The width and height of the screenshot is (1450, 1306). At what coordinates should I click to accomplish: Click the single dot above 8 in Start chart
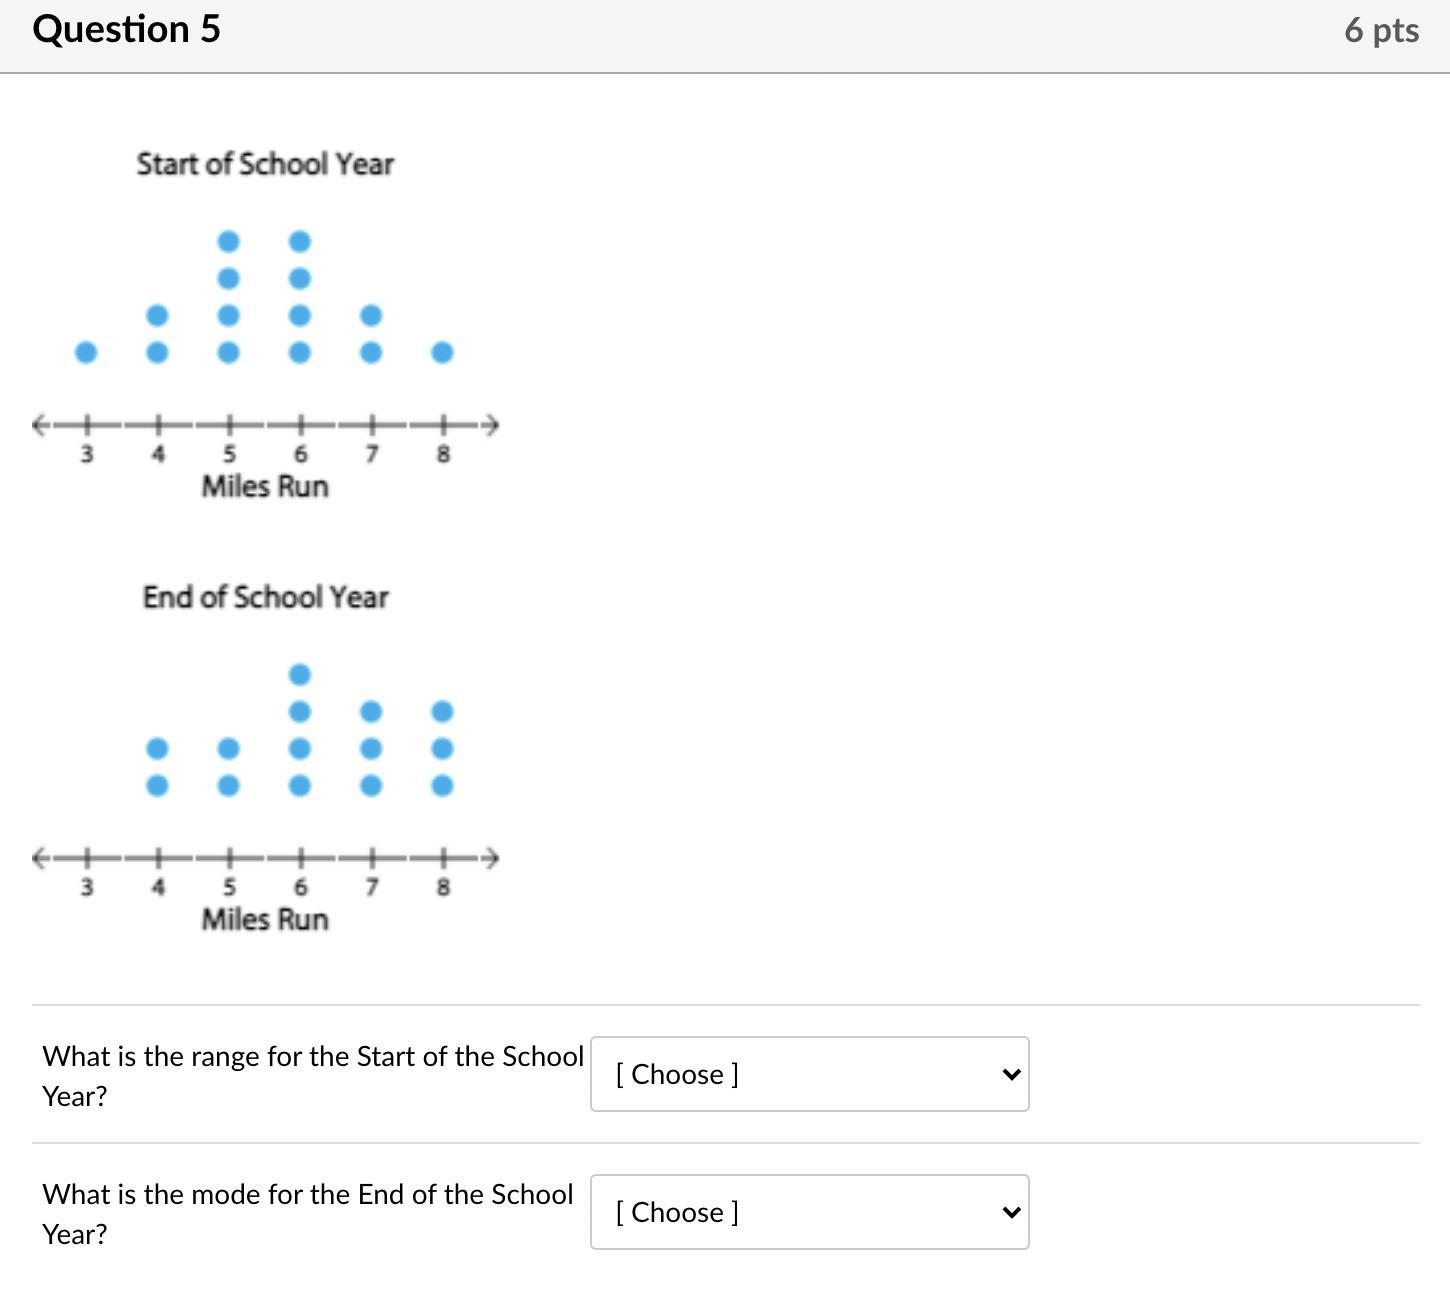point(442,352)
